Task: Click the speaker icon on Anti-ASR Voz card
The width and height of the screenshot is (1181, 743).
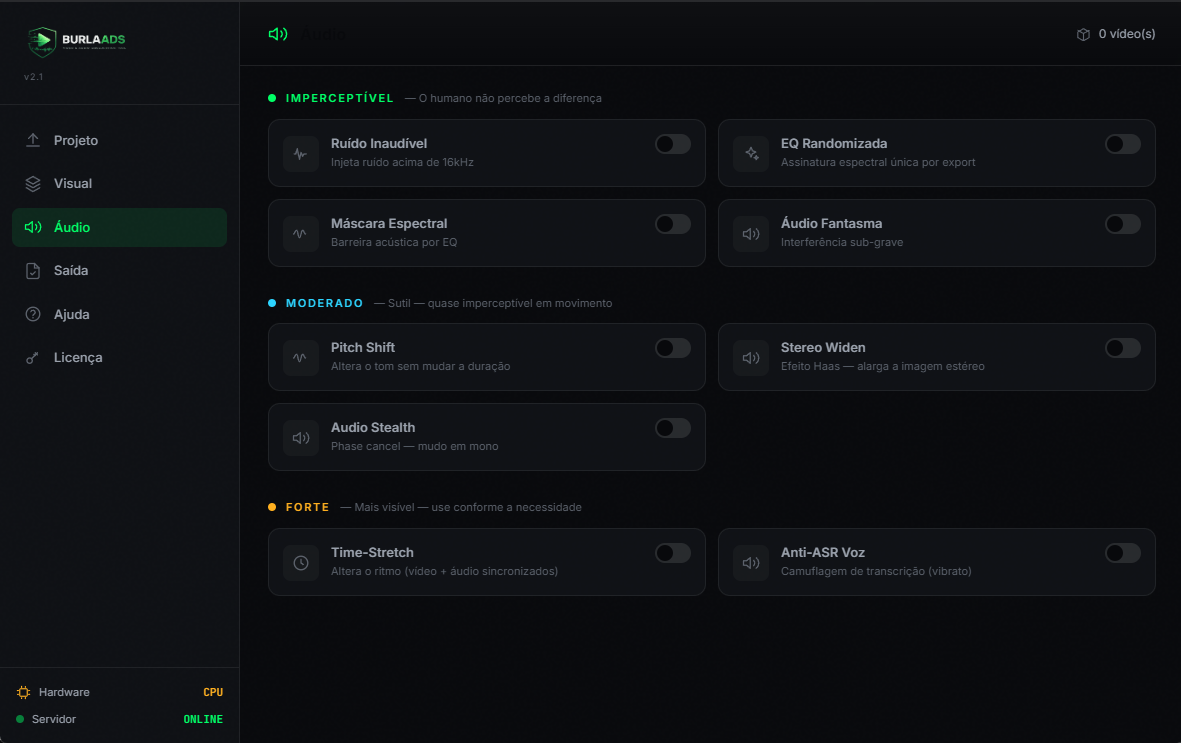Action: click(751, 563)
